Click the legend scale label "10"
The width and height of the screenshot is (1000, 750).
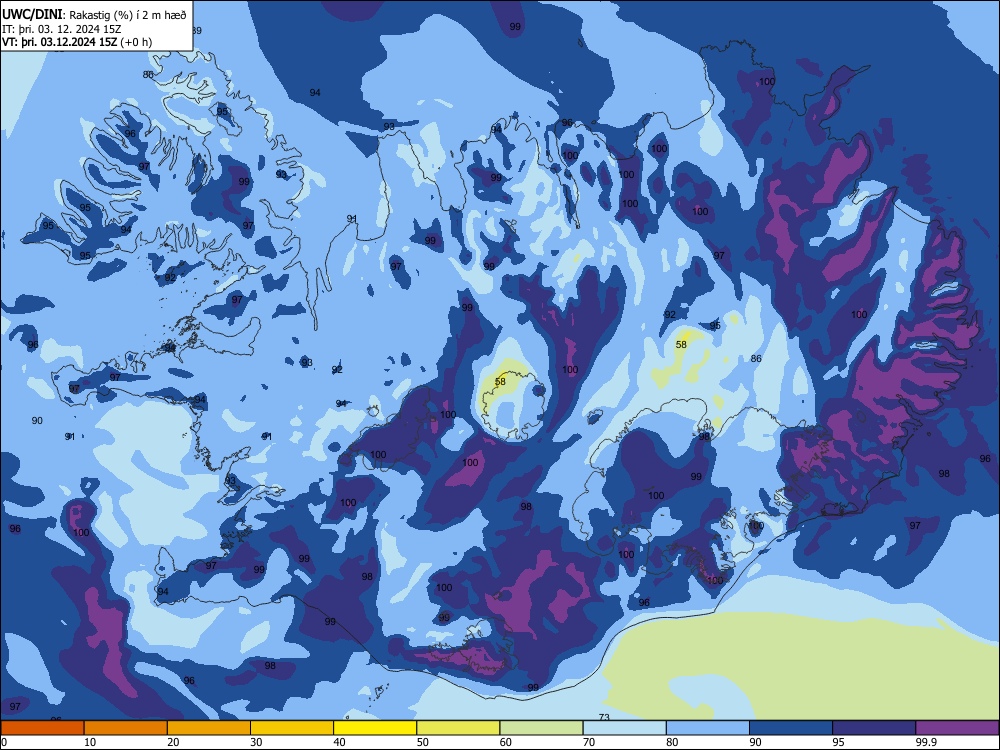pos(90,742)
